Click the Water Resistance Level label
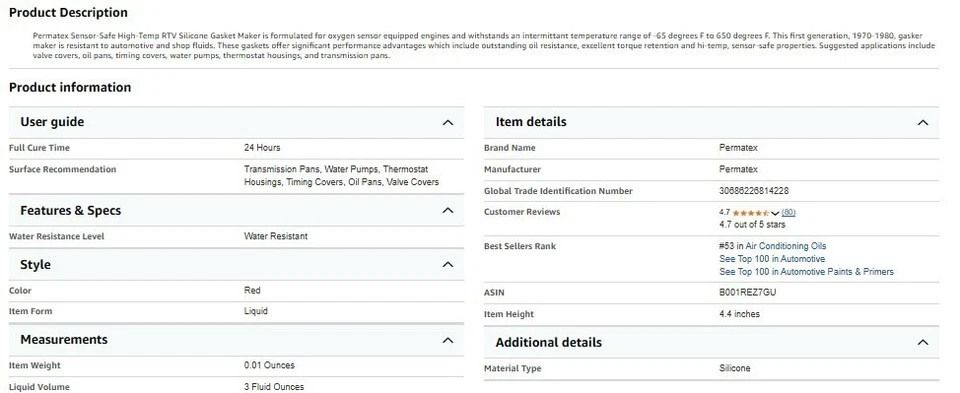 pos(56,236)
